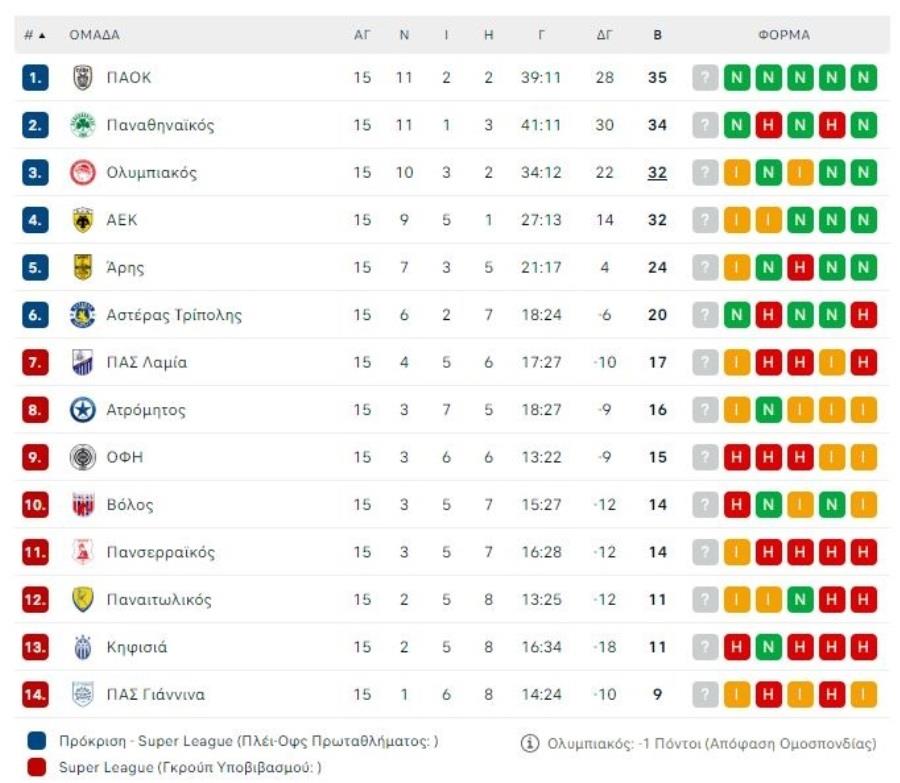This screenshot has height=783, width=900.
Task: Click the ΟΦΗ circular club logo
Action: pyautogui.click(x=83, y=457)
